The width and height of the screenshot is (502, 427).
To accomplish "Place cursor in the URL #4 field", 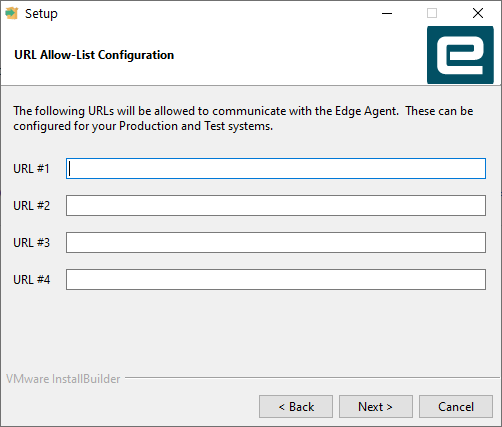I will click(x=276, y=280).
